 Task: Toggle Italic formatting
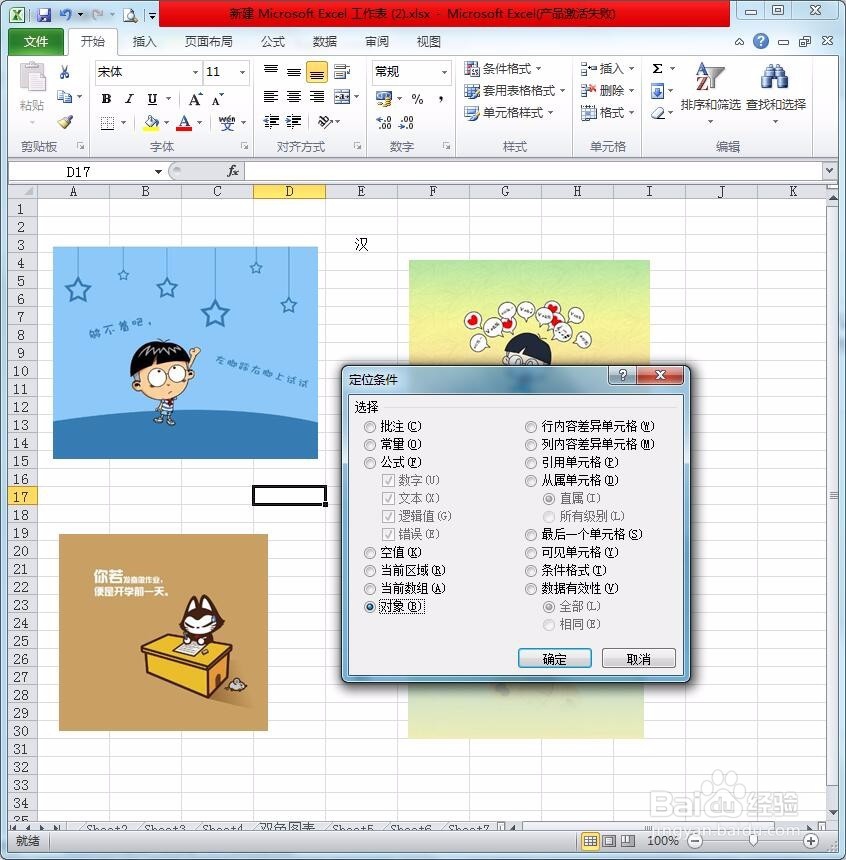(129, 99)
